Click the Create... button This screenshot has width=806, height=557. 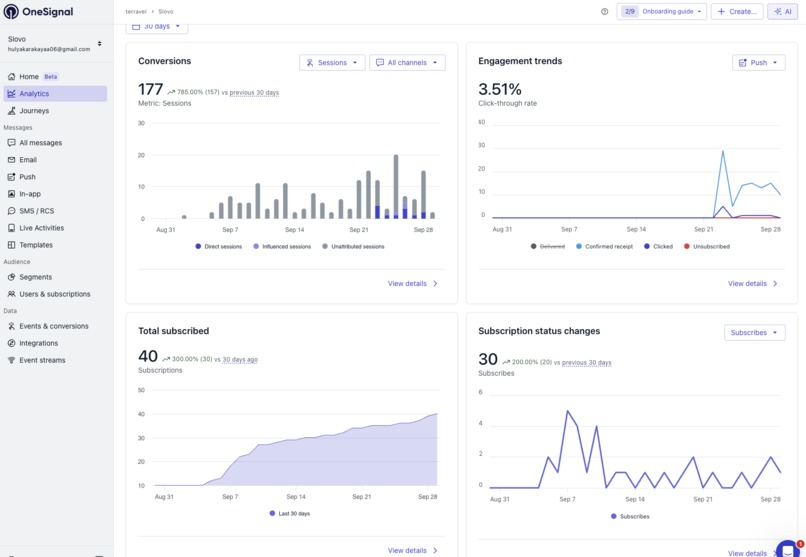coord(737,11)
